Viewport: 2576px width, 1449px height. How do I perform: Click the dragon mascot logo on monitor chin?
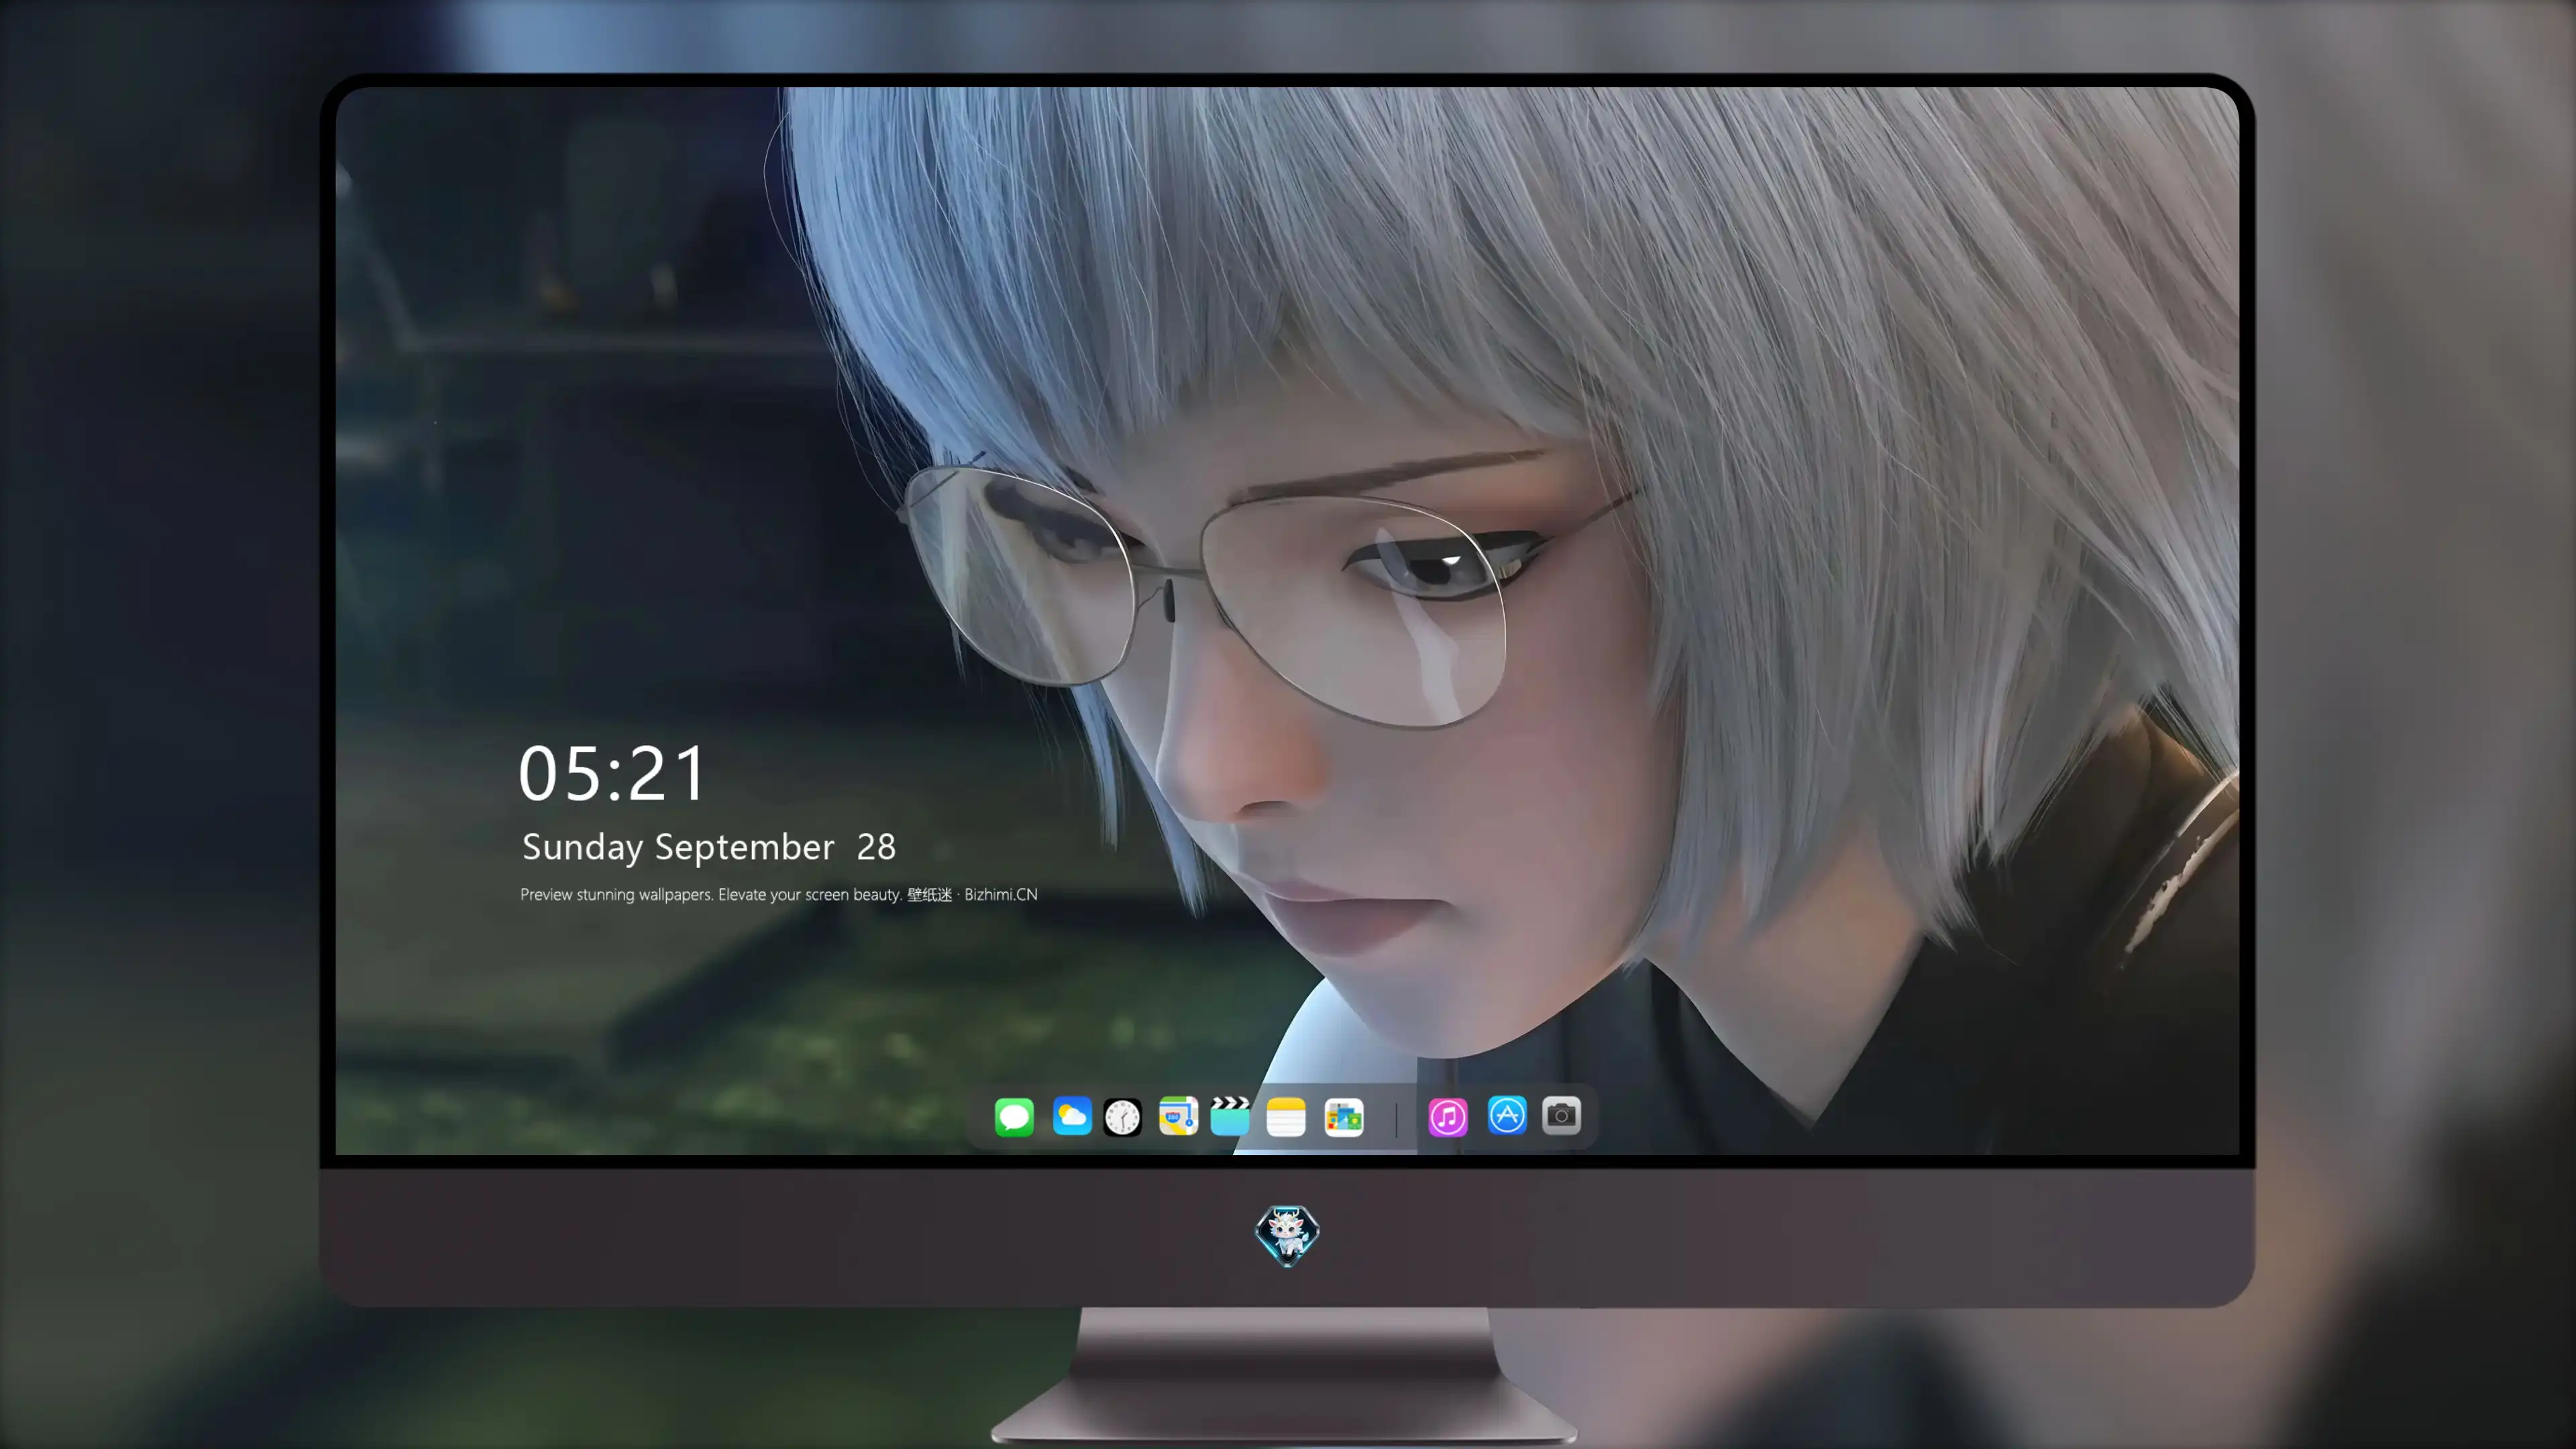pyautogui.click(x=1287, y=1235)
